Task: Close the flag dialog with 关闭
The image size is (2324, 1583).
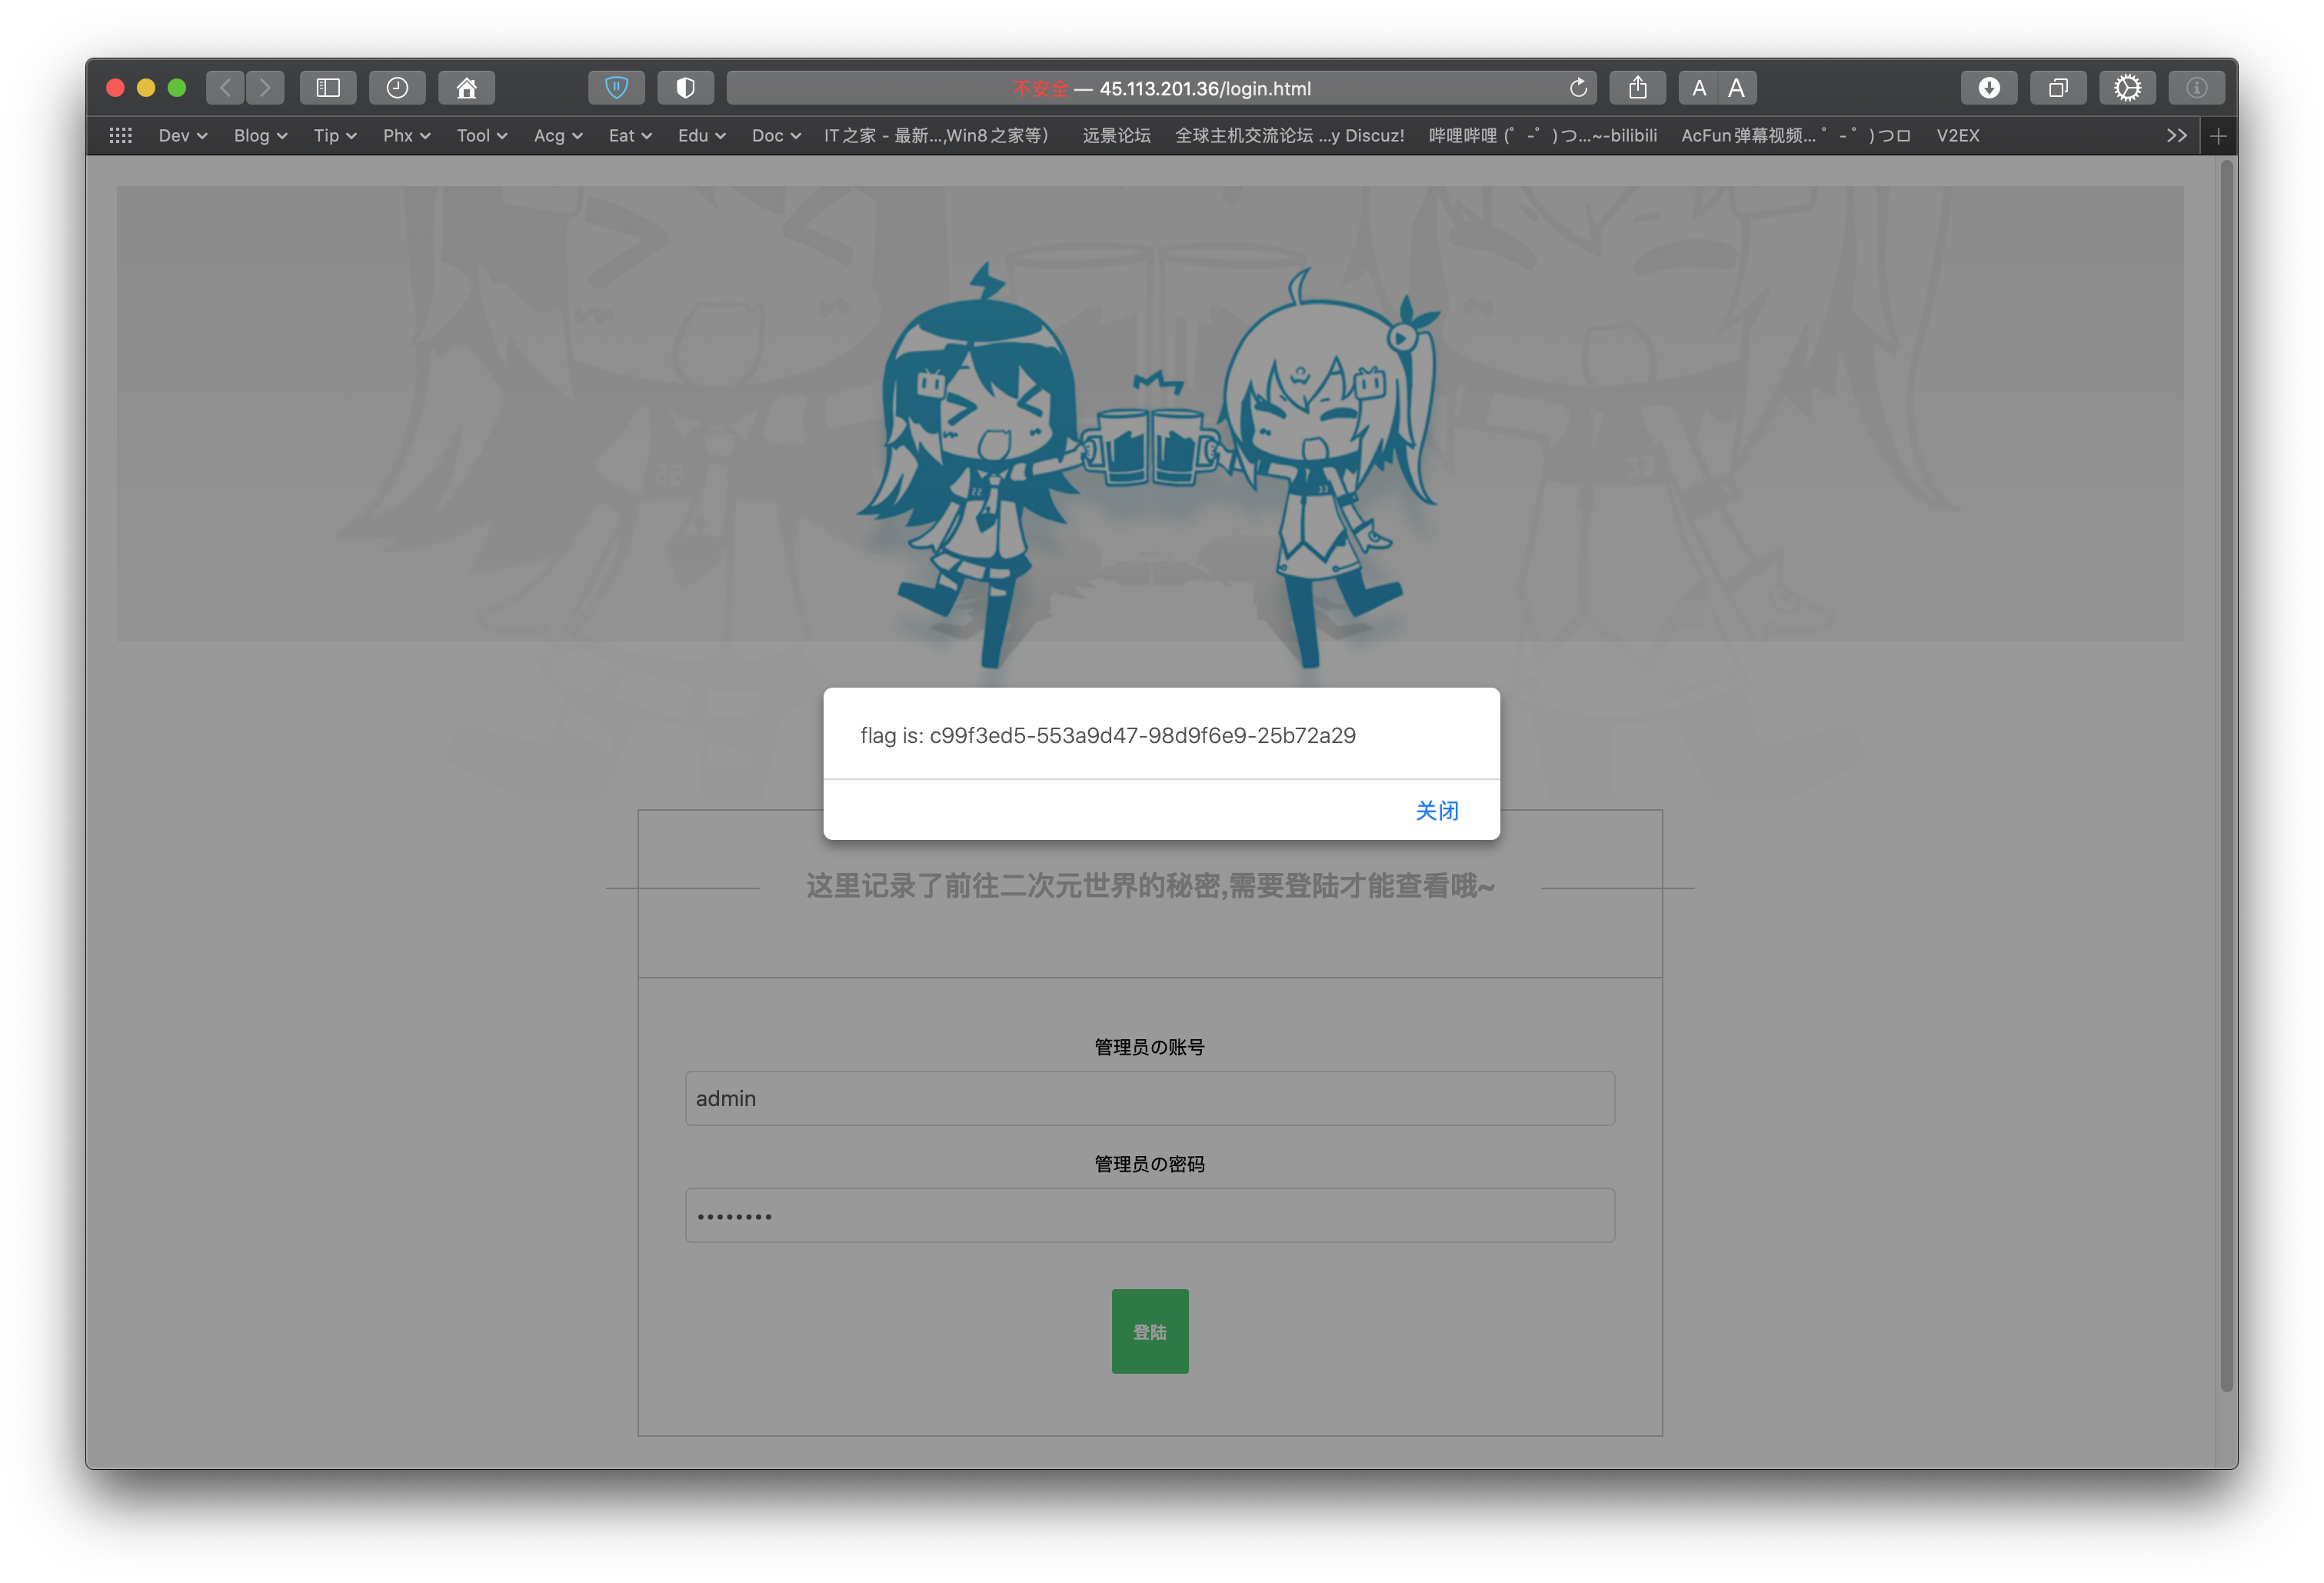Action: [x=1436, y=811]
